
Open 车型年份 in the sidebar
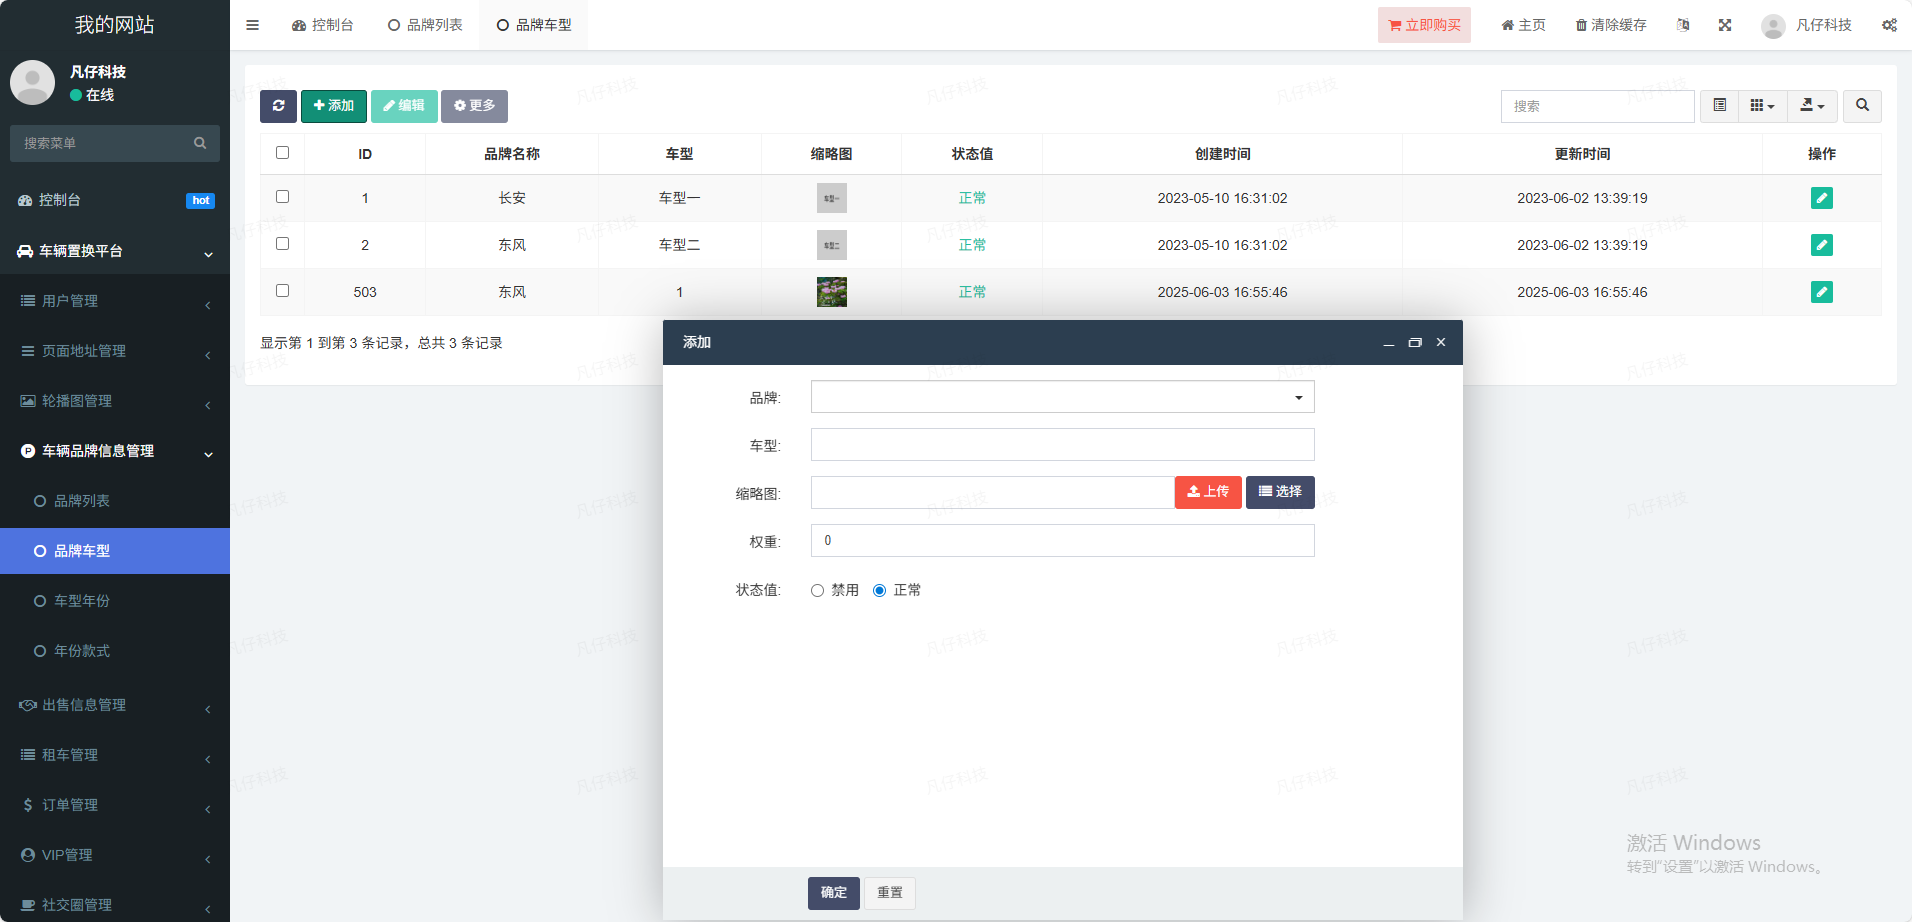point(82,601)
